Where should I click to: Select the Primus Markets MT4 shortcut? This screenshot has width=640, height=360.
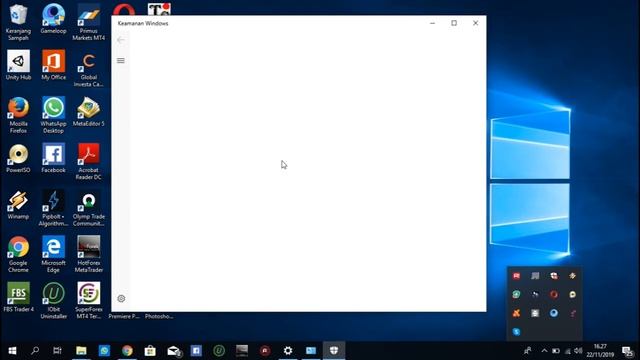pyautogui.click(x=89, y=22)
